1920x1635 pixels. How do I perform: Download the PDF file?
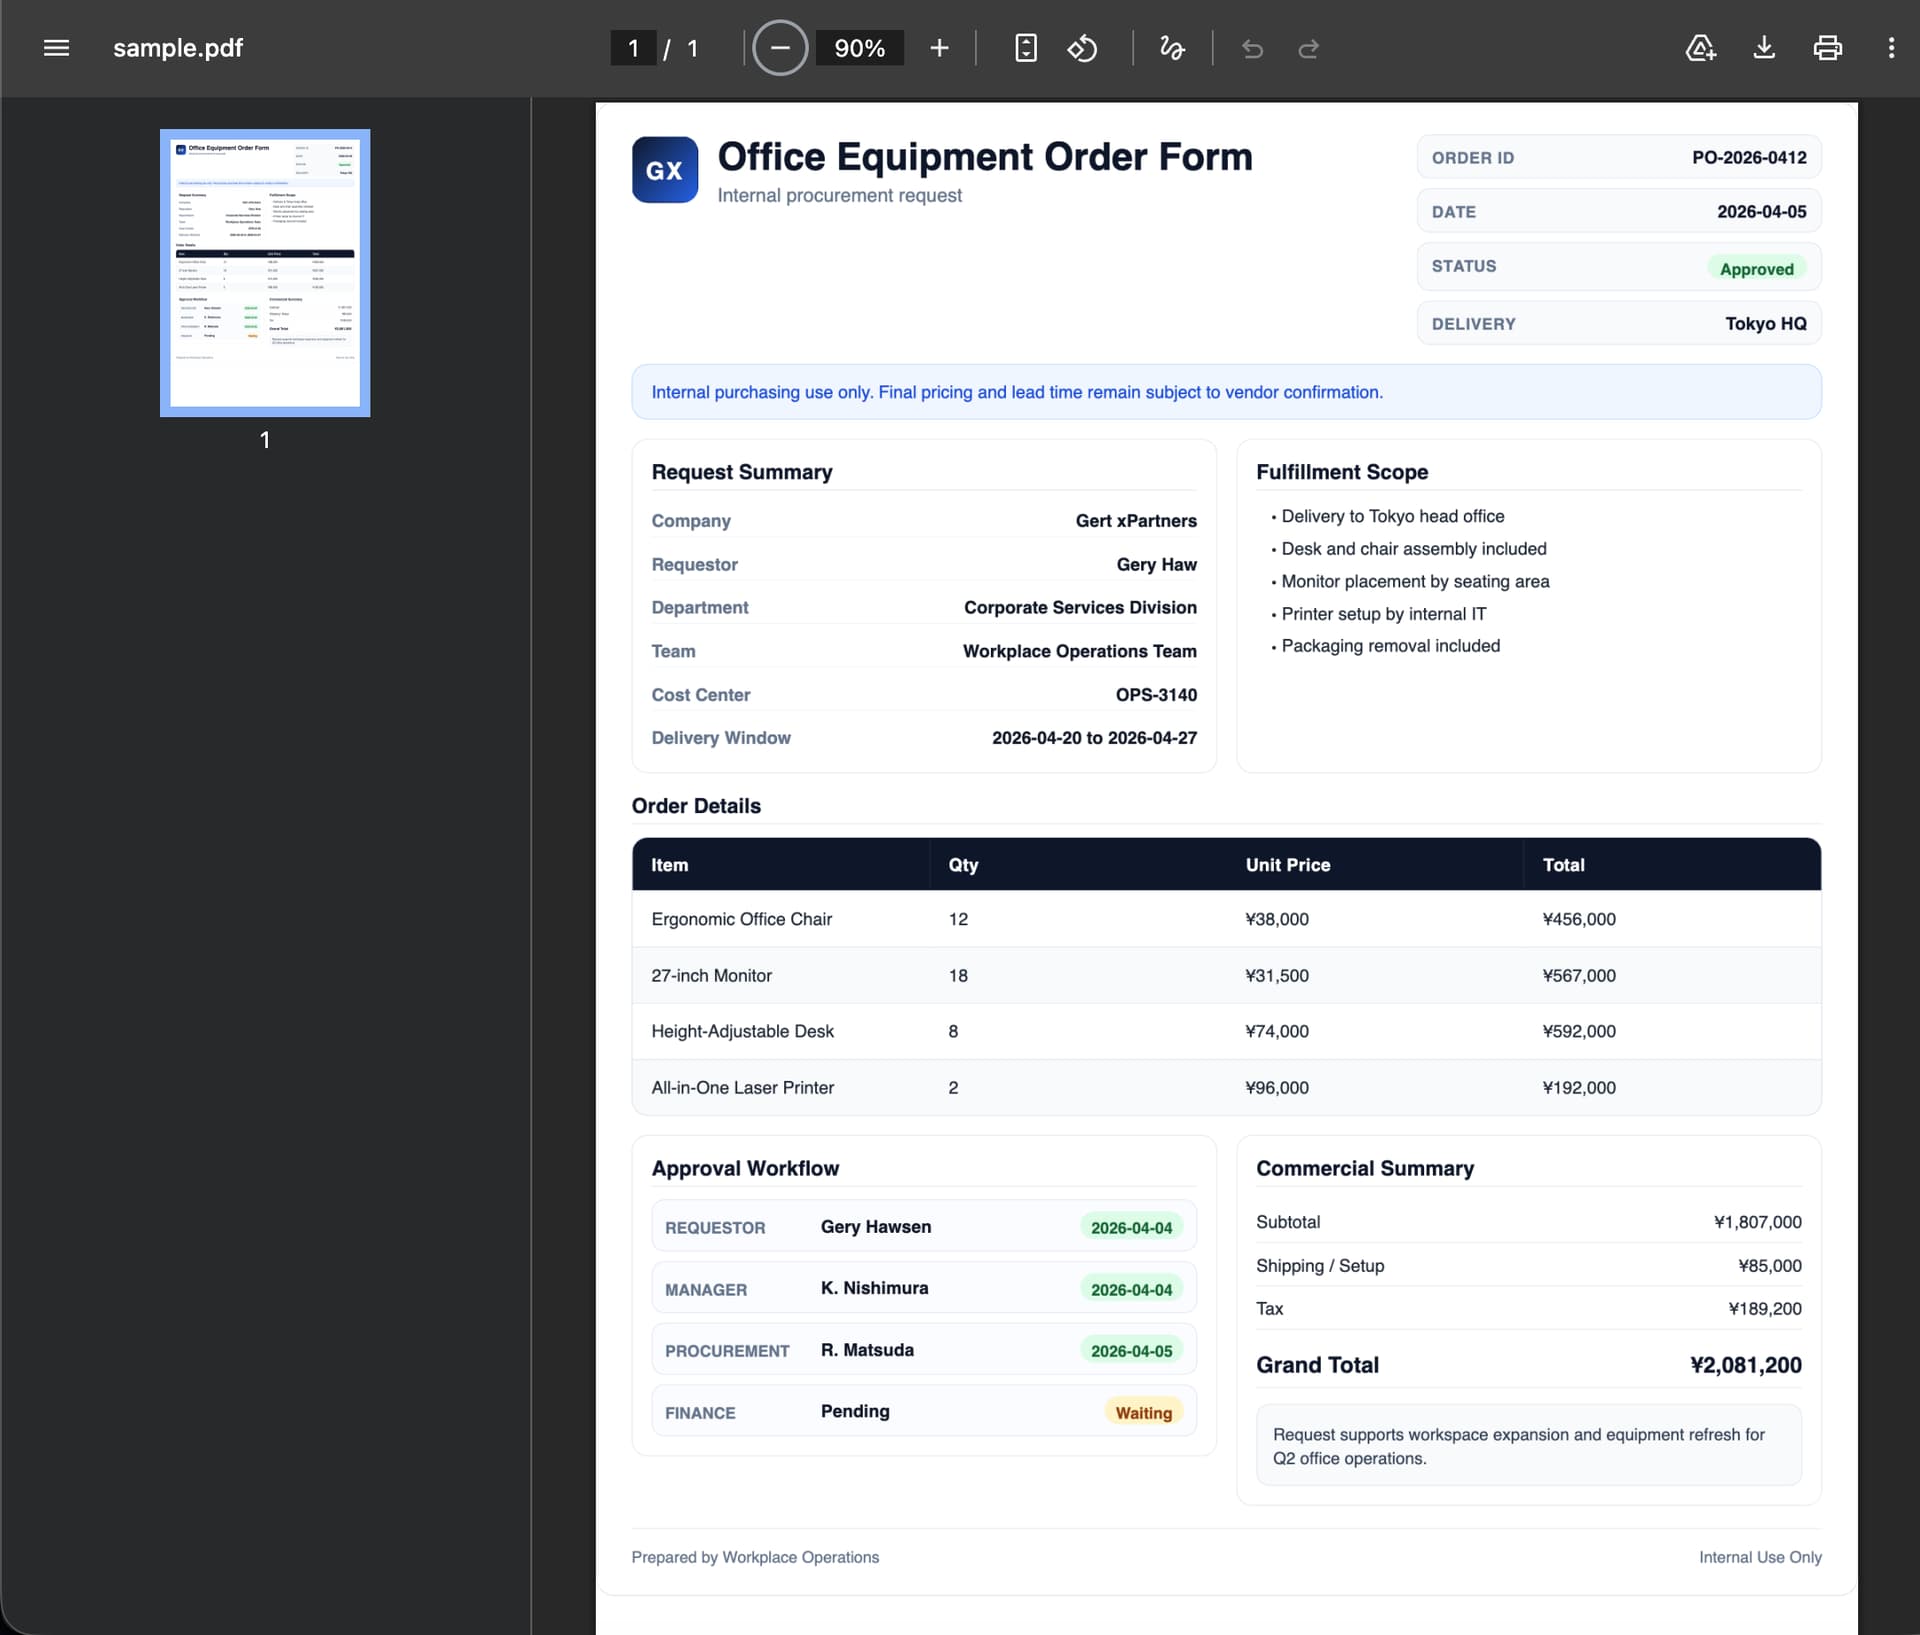point(1764,48)
